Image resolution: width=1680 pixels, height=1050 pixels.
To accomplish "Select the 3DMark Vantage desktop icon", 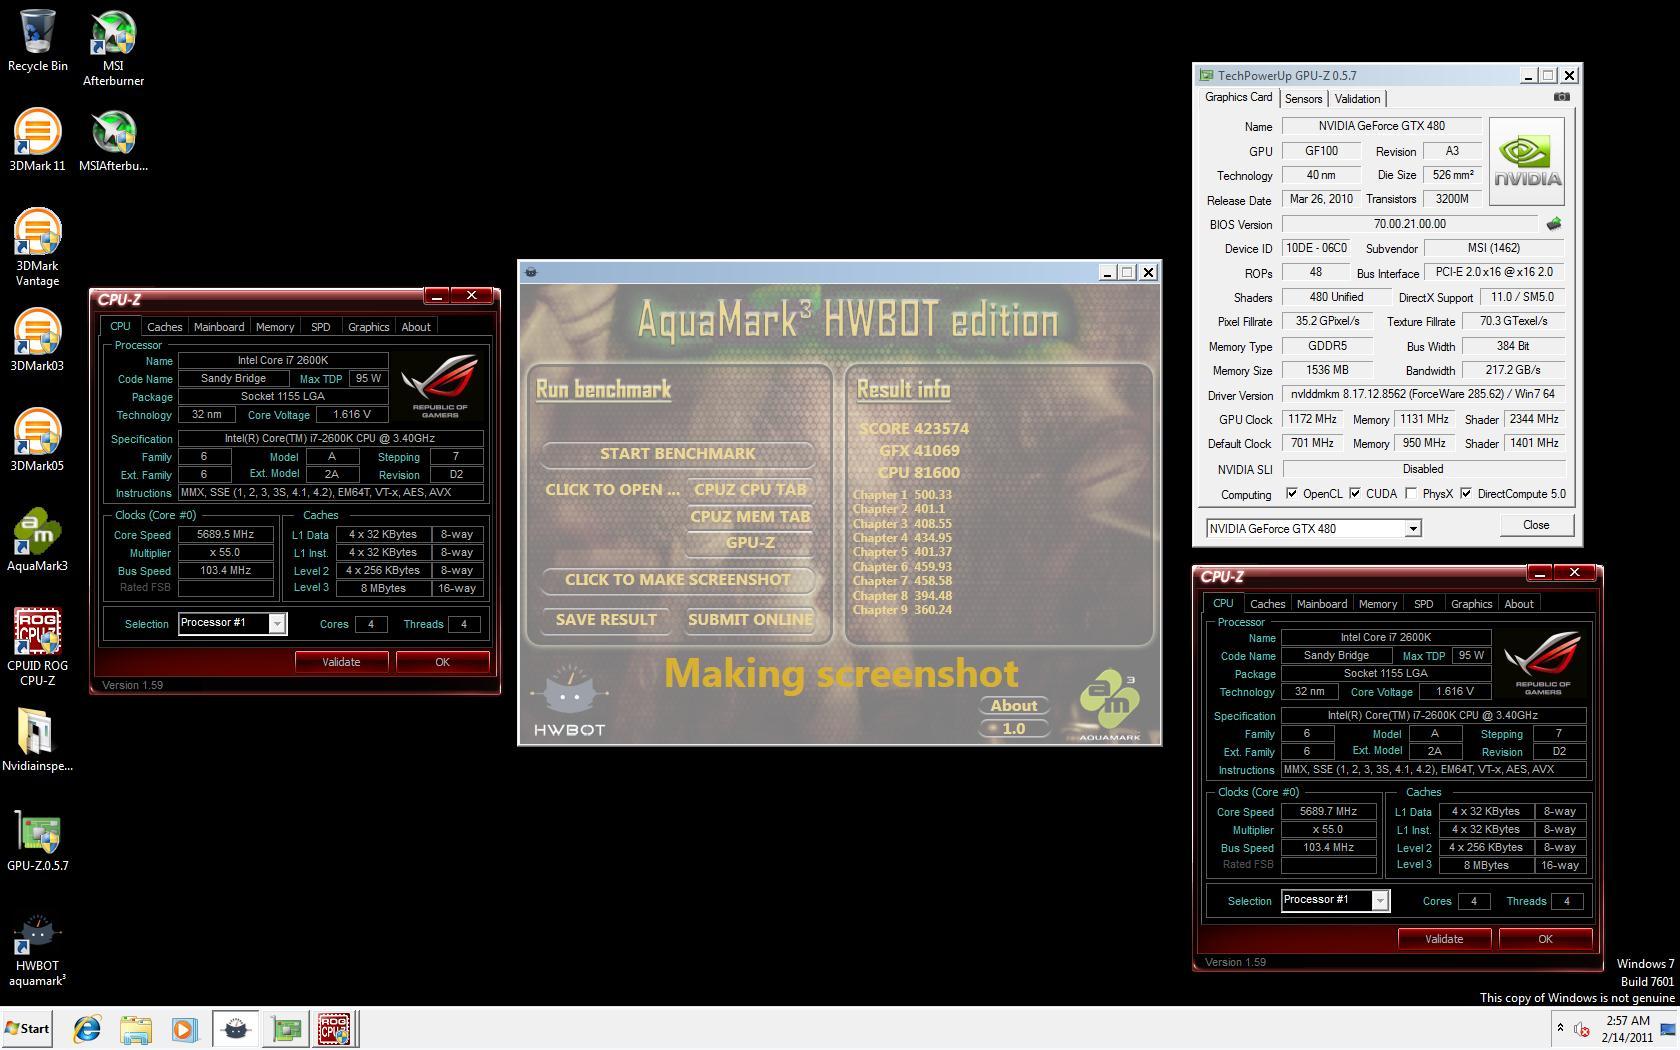I will pos(37,247).
